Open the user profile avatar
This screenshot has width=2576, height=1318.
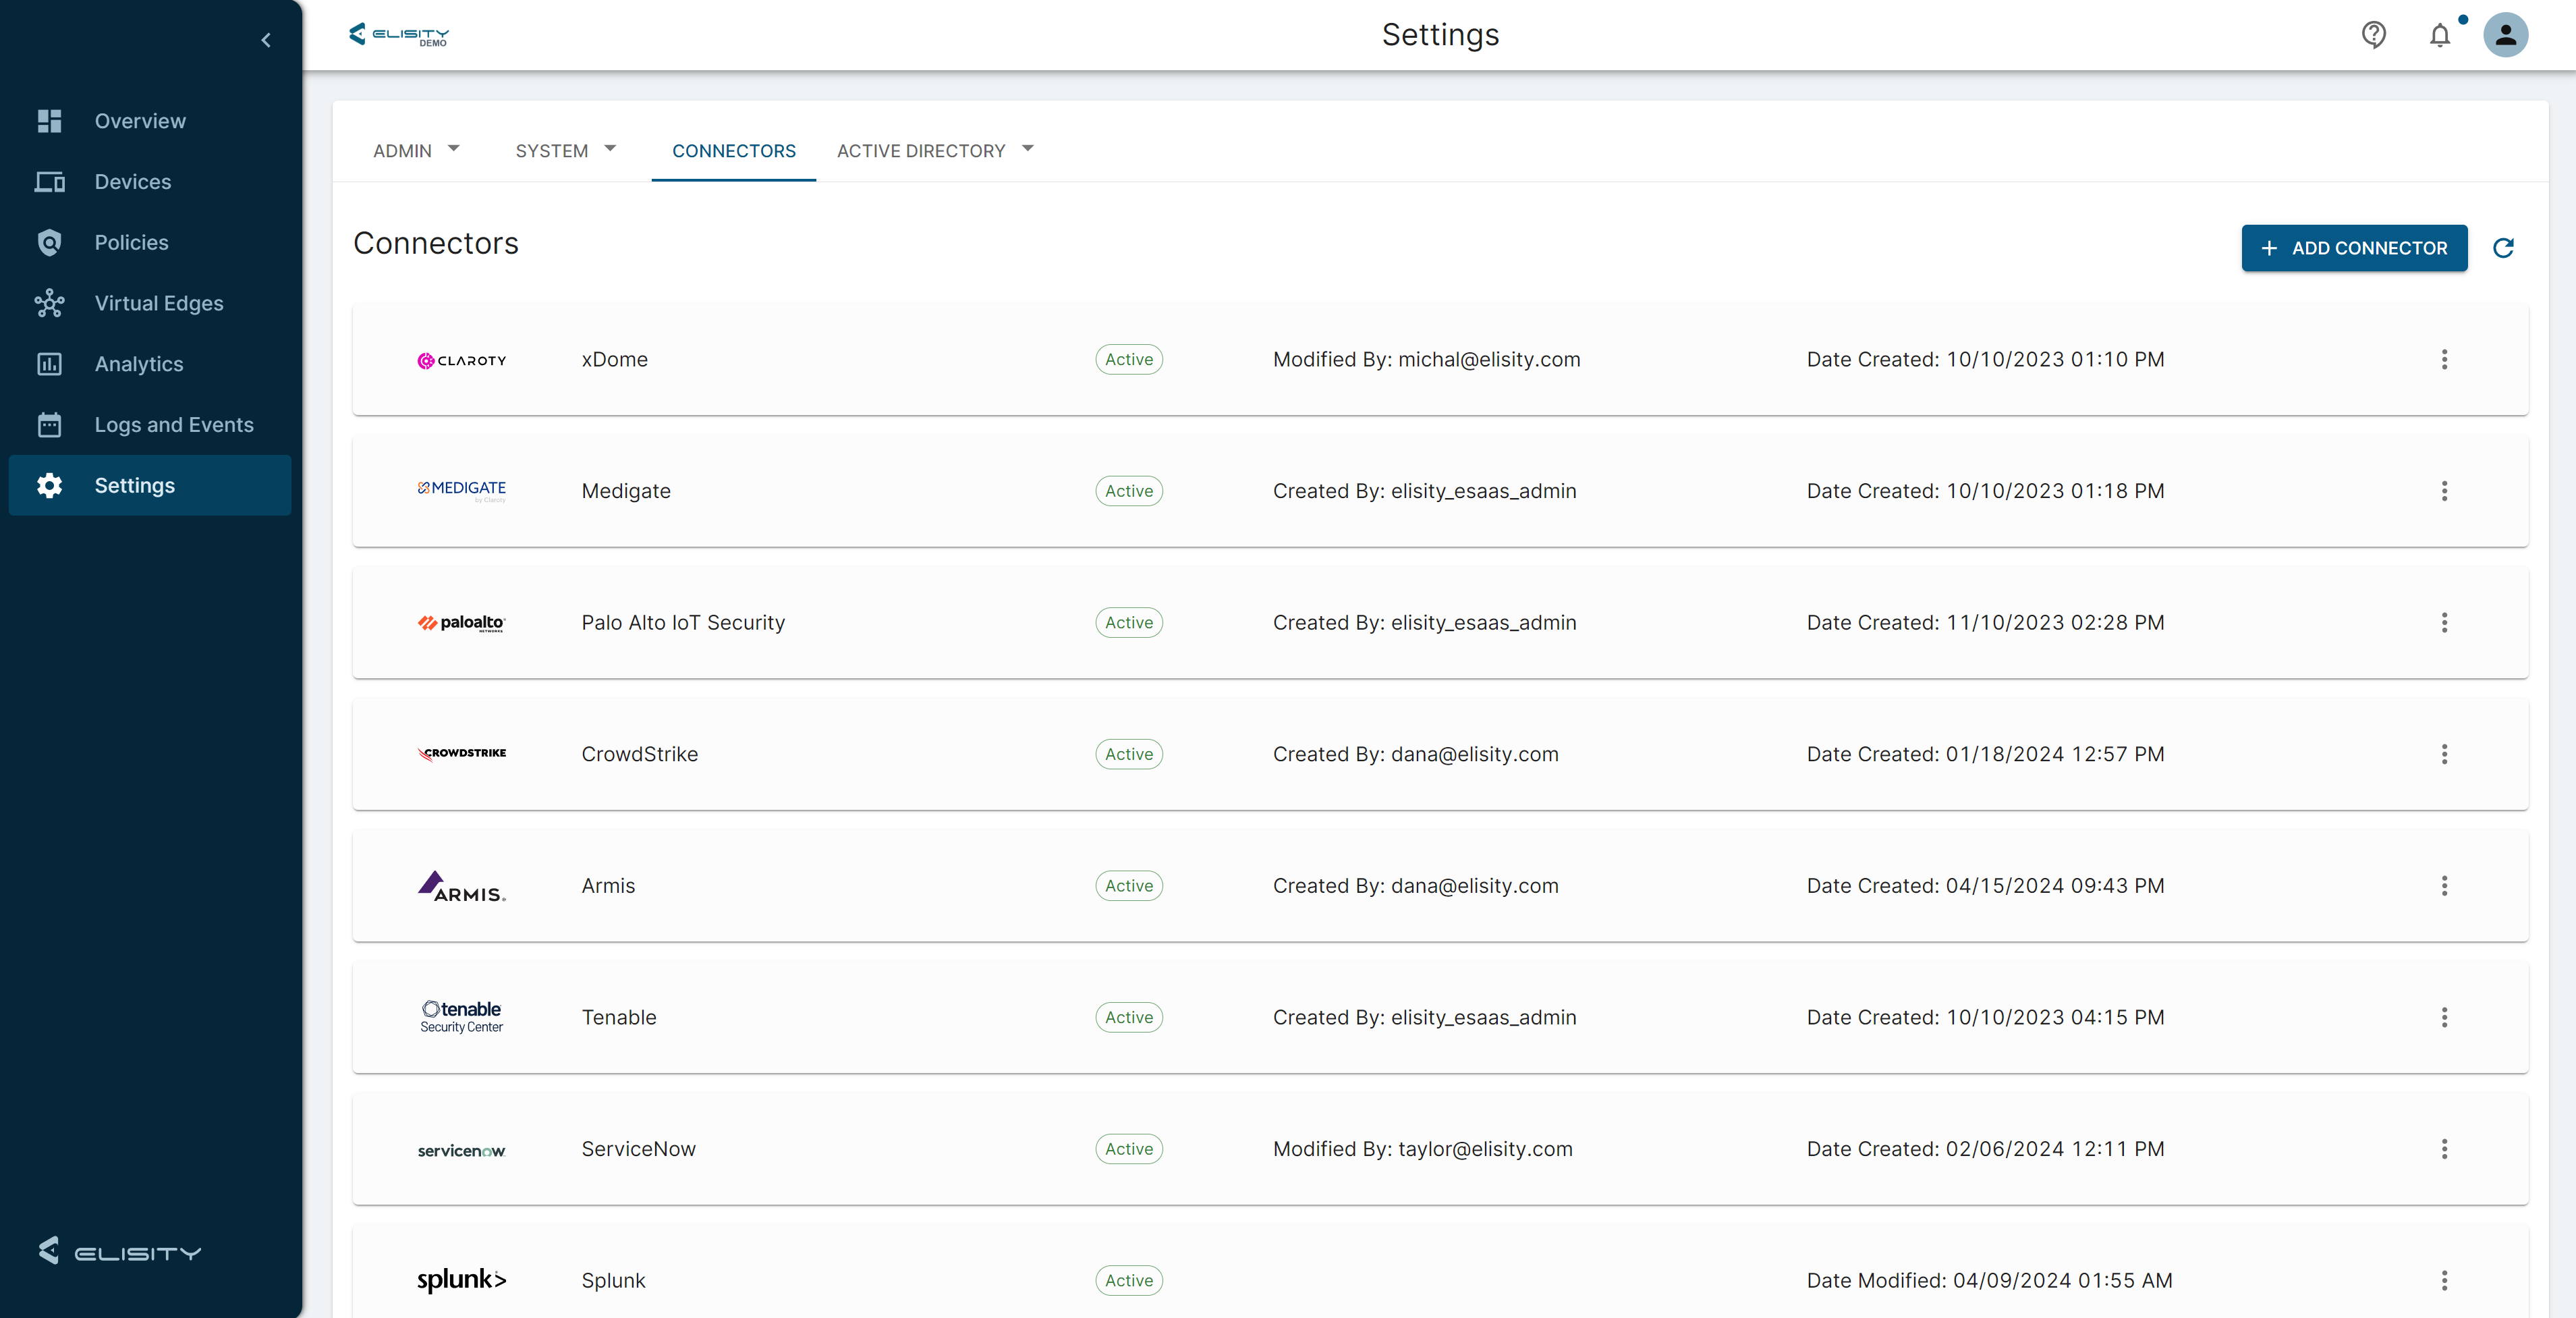tap(2505, 35)
